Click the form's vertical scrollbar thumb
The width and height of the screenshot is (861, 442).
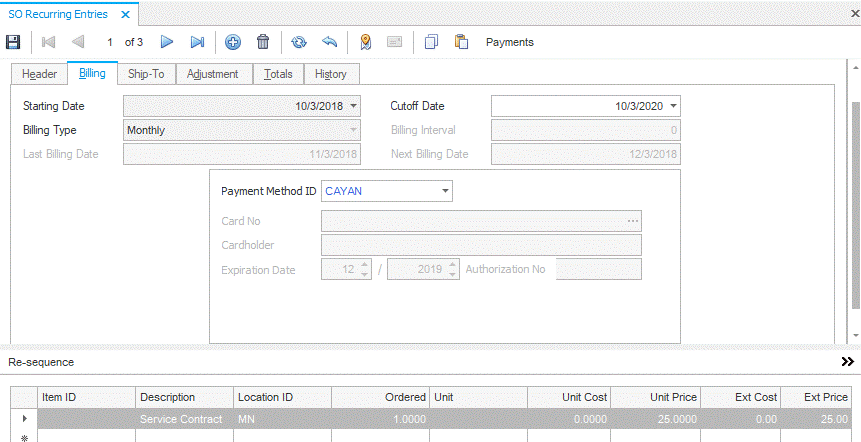(x=855, y=206)
